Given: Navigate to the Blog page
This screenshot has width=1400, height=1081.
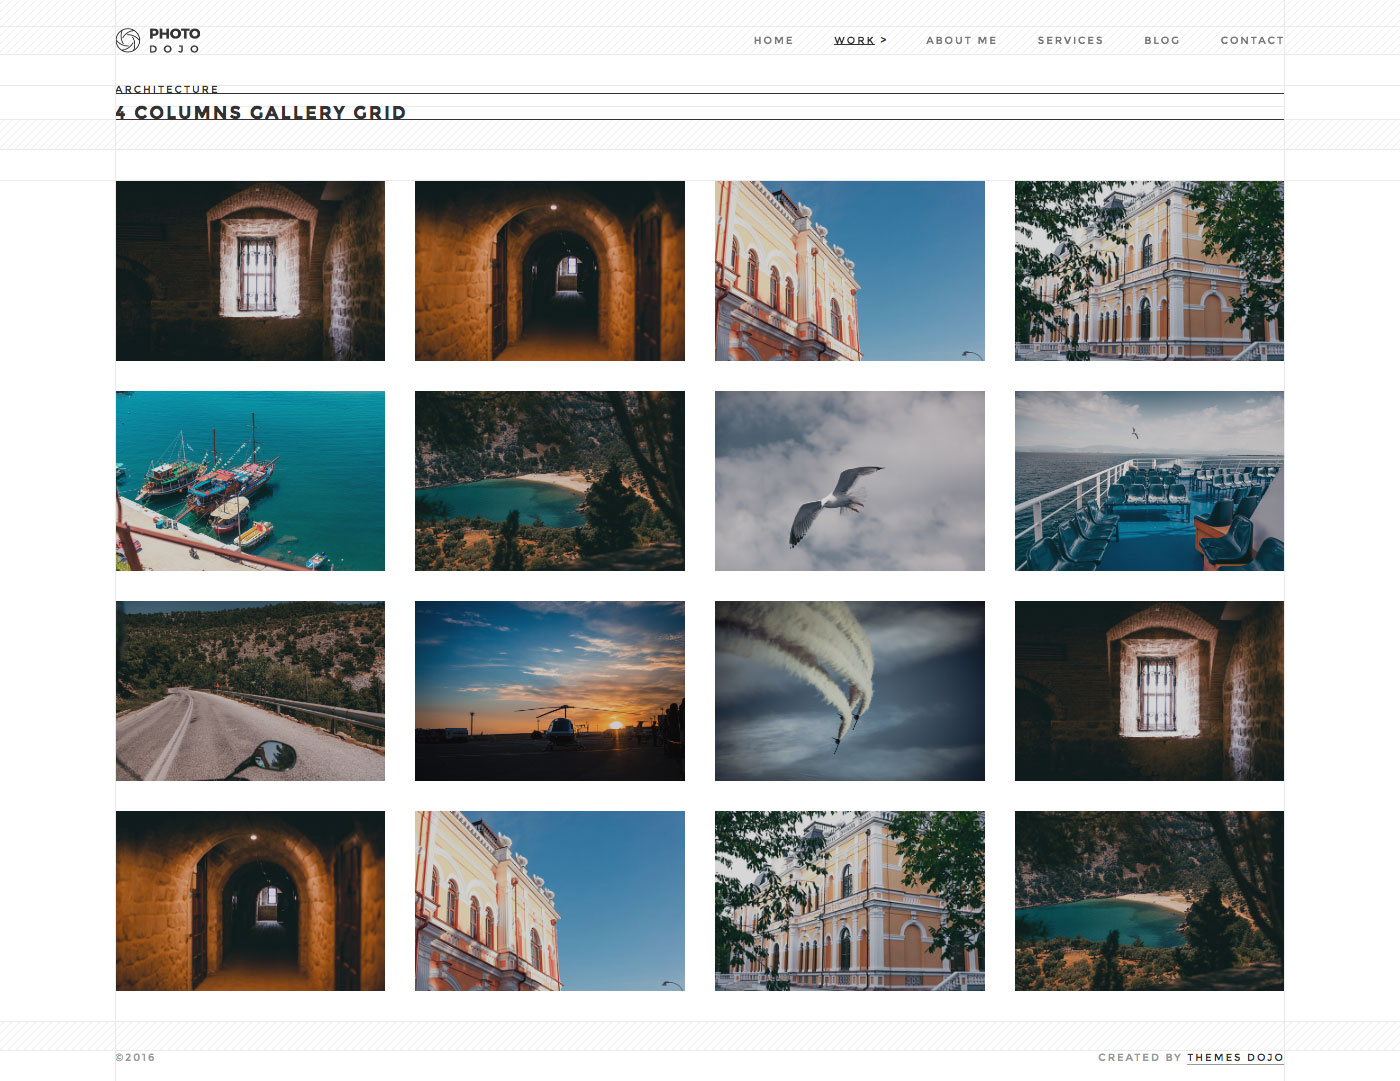Looking at the screenshot, I should [1162, 41].
